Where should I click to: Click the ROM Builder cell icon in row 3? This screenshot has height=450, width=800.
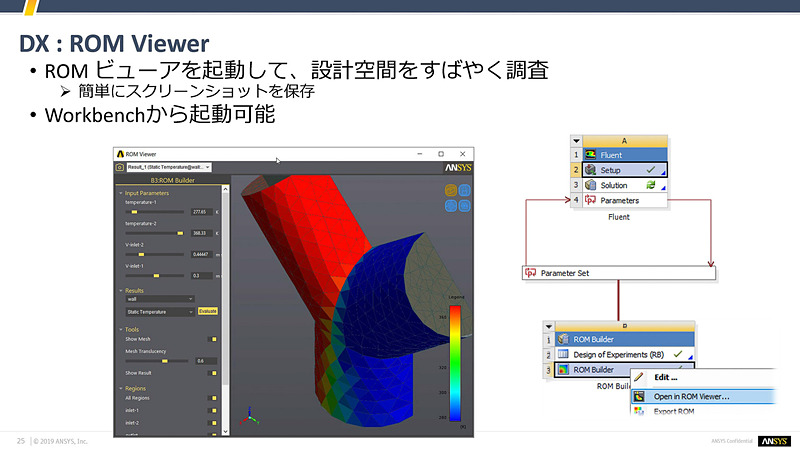tap(563, 369)
